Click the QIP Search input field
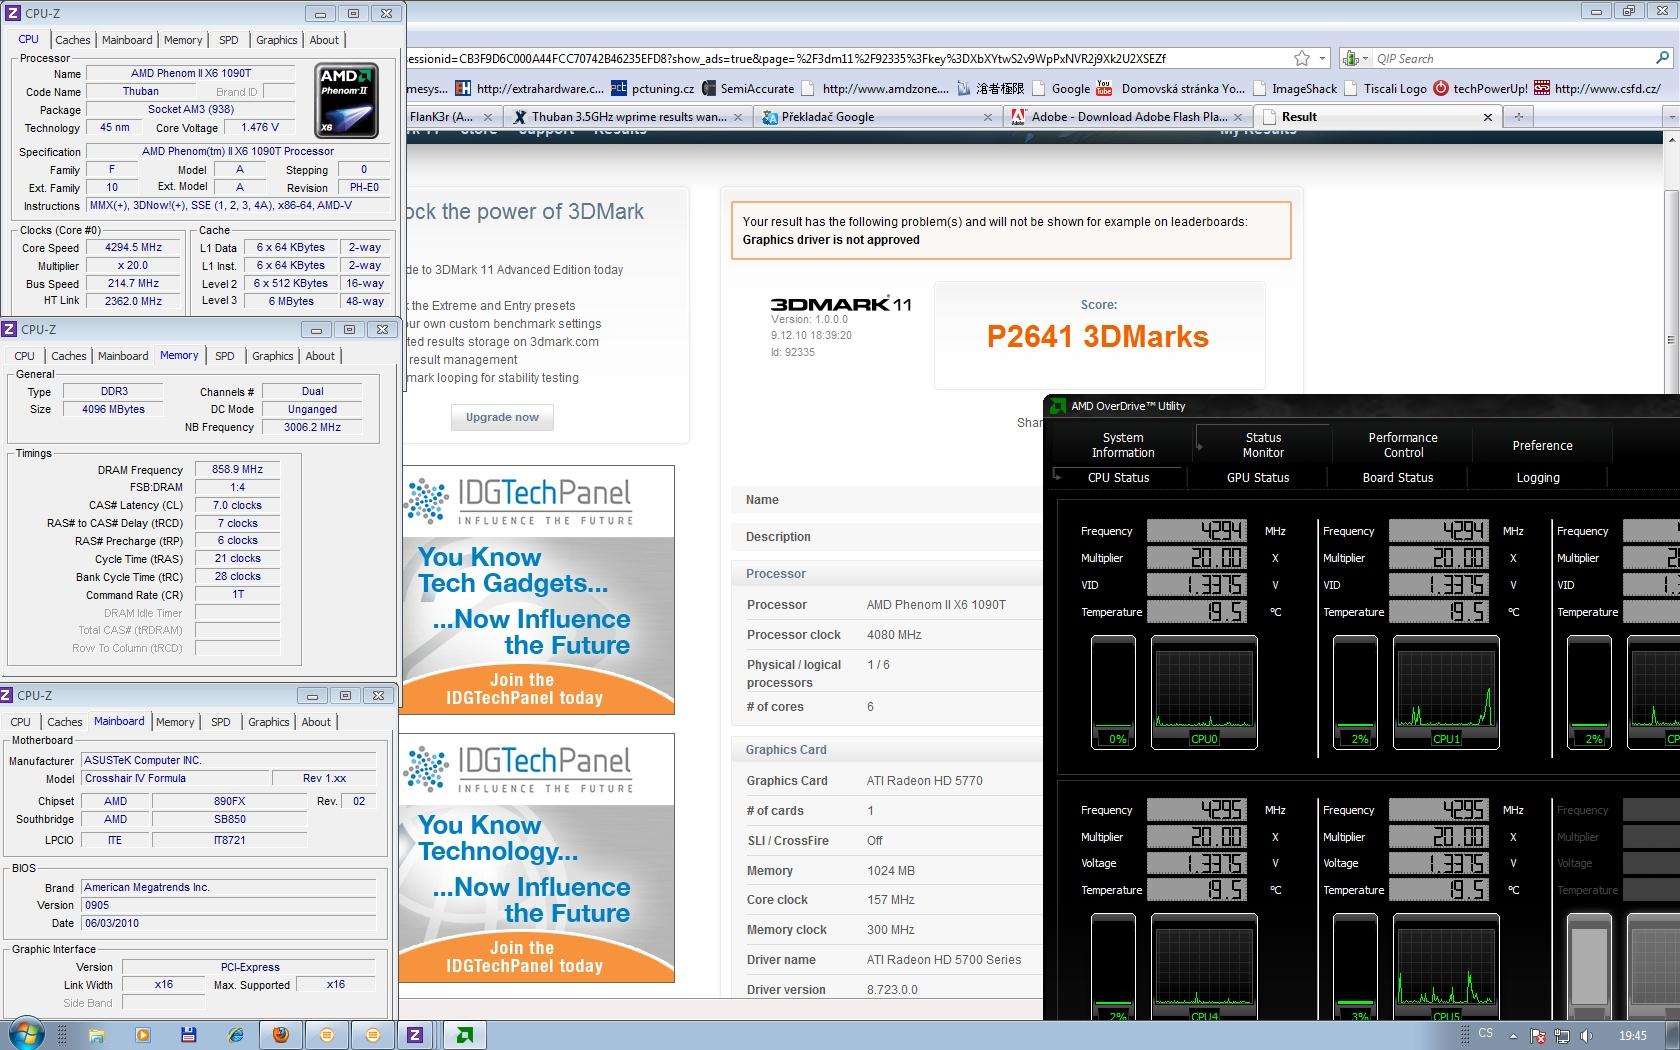 1510,58
